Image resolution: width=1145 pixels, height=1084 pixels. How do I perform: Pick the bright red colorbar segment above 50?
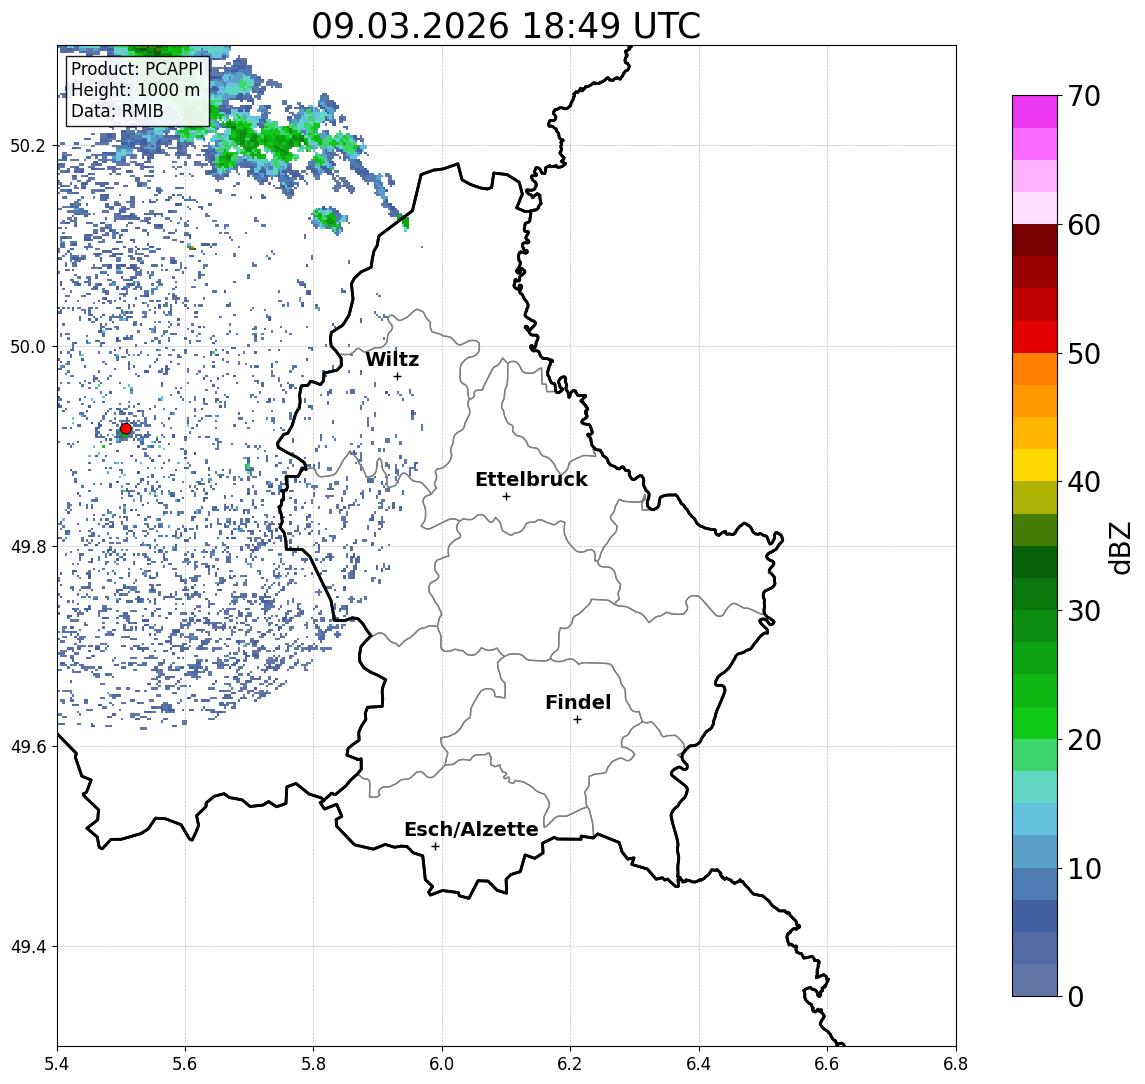(x=1035, y=337)
